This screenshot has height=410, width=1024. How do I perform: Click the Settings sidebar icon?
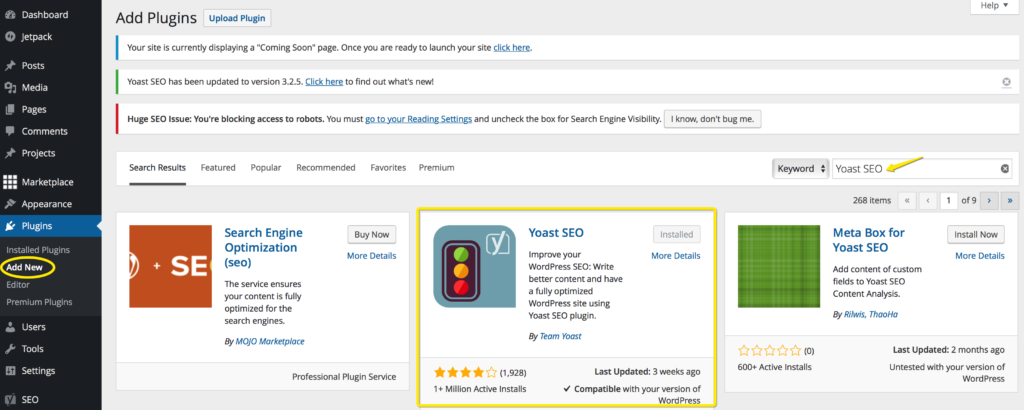pyautogui.click(x=10, y=371)
